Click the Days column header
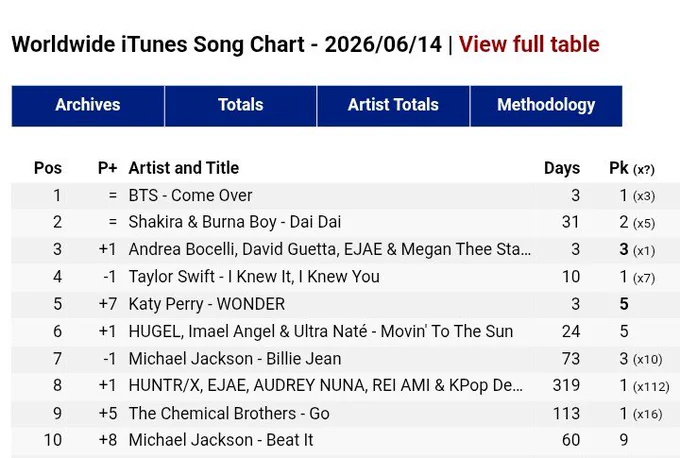 [x=562, y=168]
